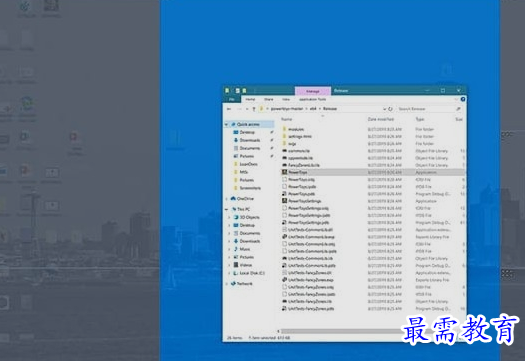Expand the Network tree node
The width and height of the screenshot is (525, 361).
(x=227, y=284)
